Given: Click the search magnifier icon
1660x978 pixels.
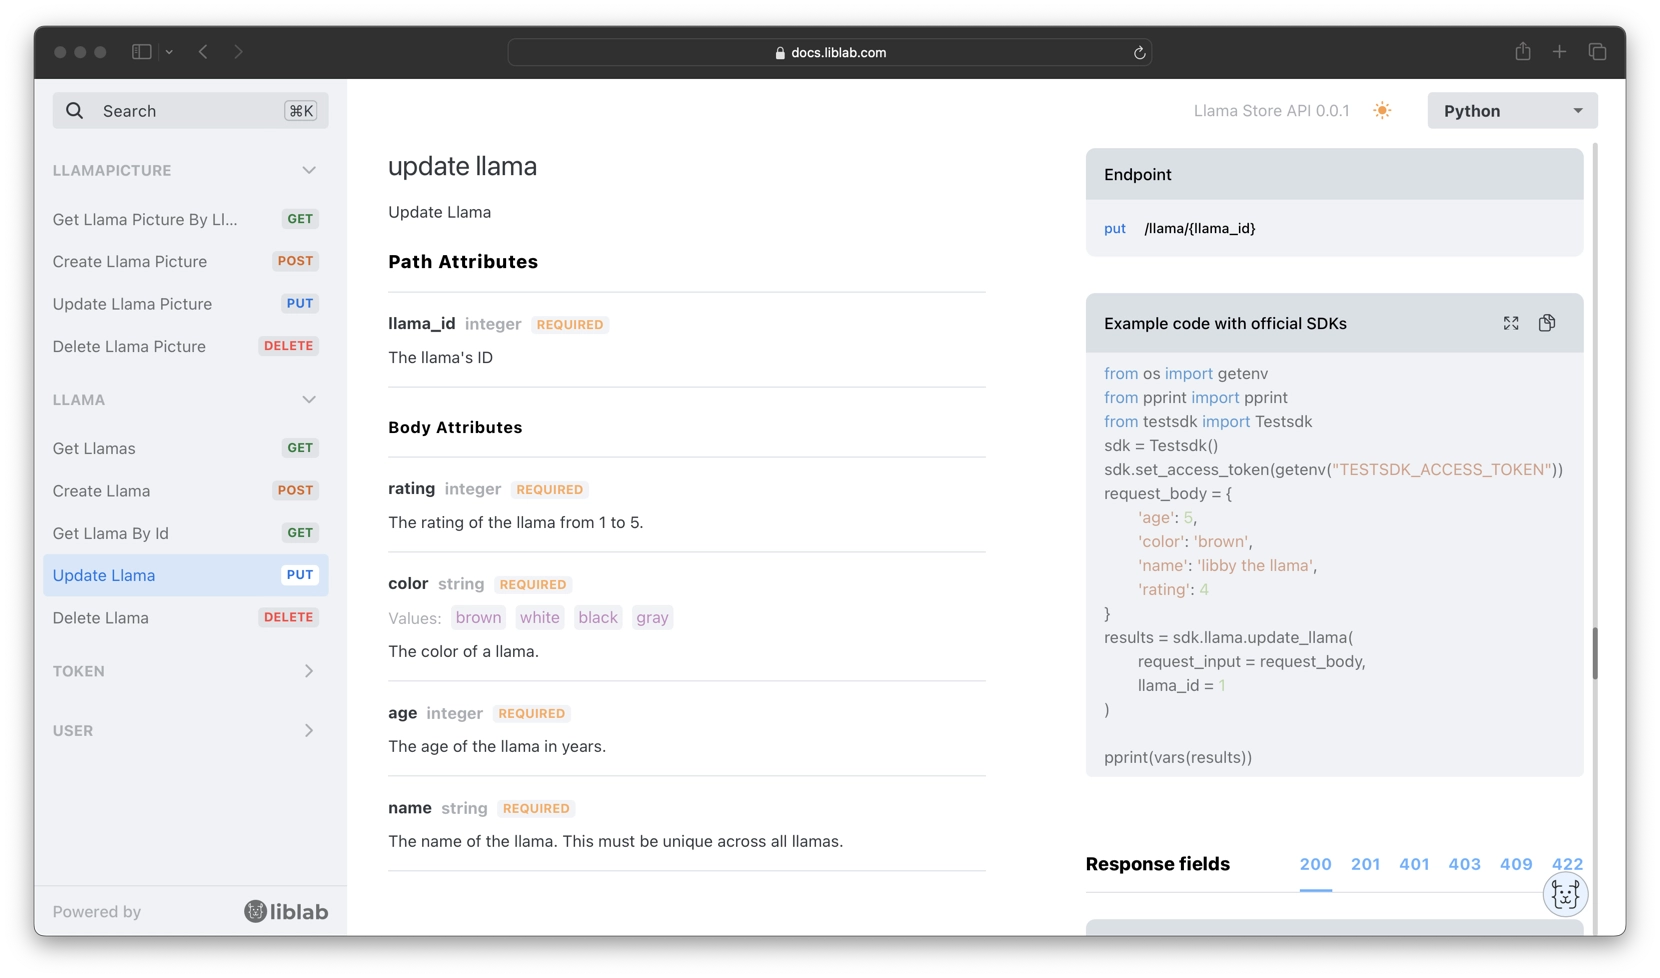Looking at the screenshot, I should 75,110.
